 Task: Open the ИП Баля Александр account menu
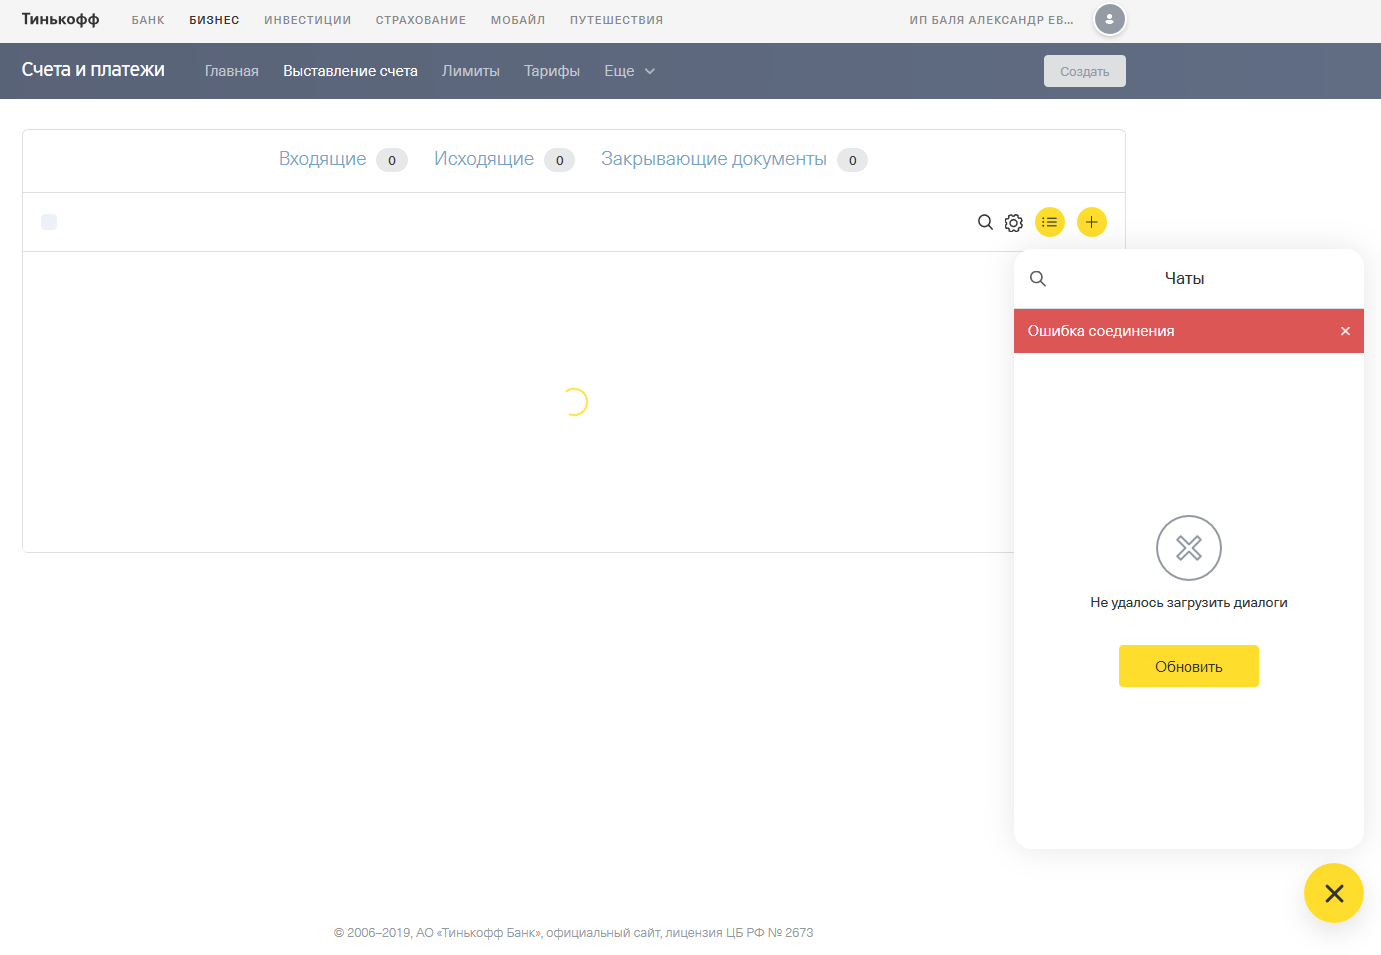click(990, 20)
